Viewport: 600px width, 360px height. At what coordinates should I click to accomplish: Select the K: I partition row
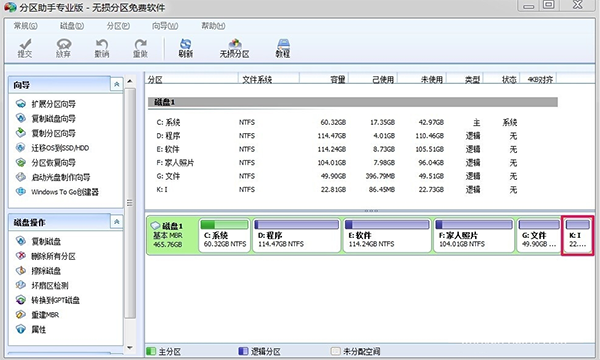pyautogui.click(x=352, y=189)
